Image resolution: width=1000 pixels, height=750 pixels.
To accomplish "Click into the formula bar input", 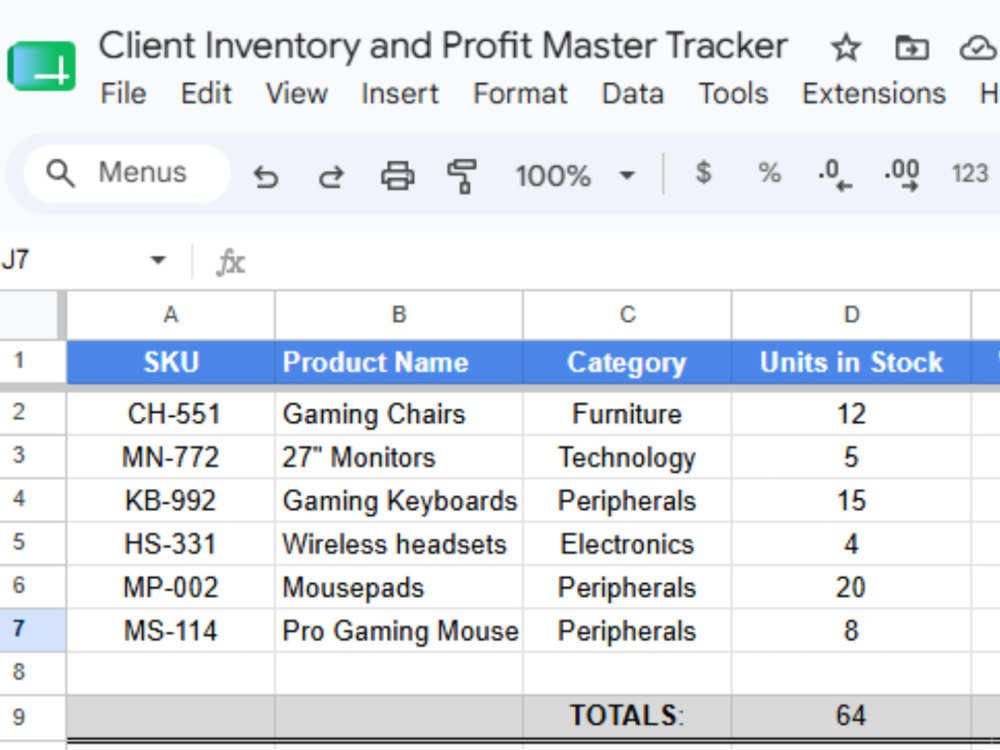I will point(625,261).
